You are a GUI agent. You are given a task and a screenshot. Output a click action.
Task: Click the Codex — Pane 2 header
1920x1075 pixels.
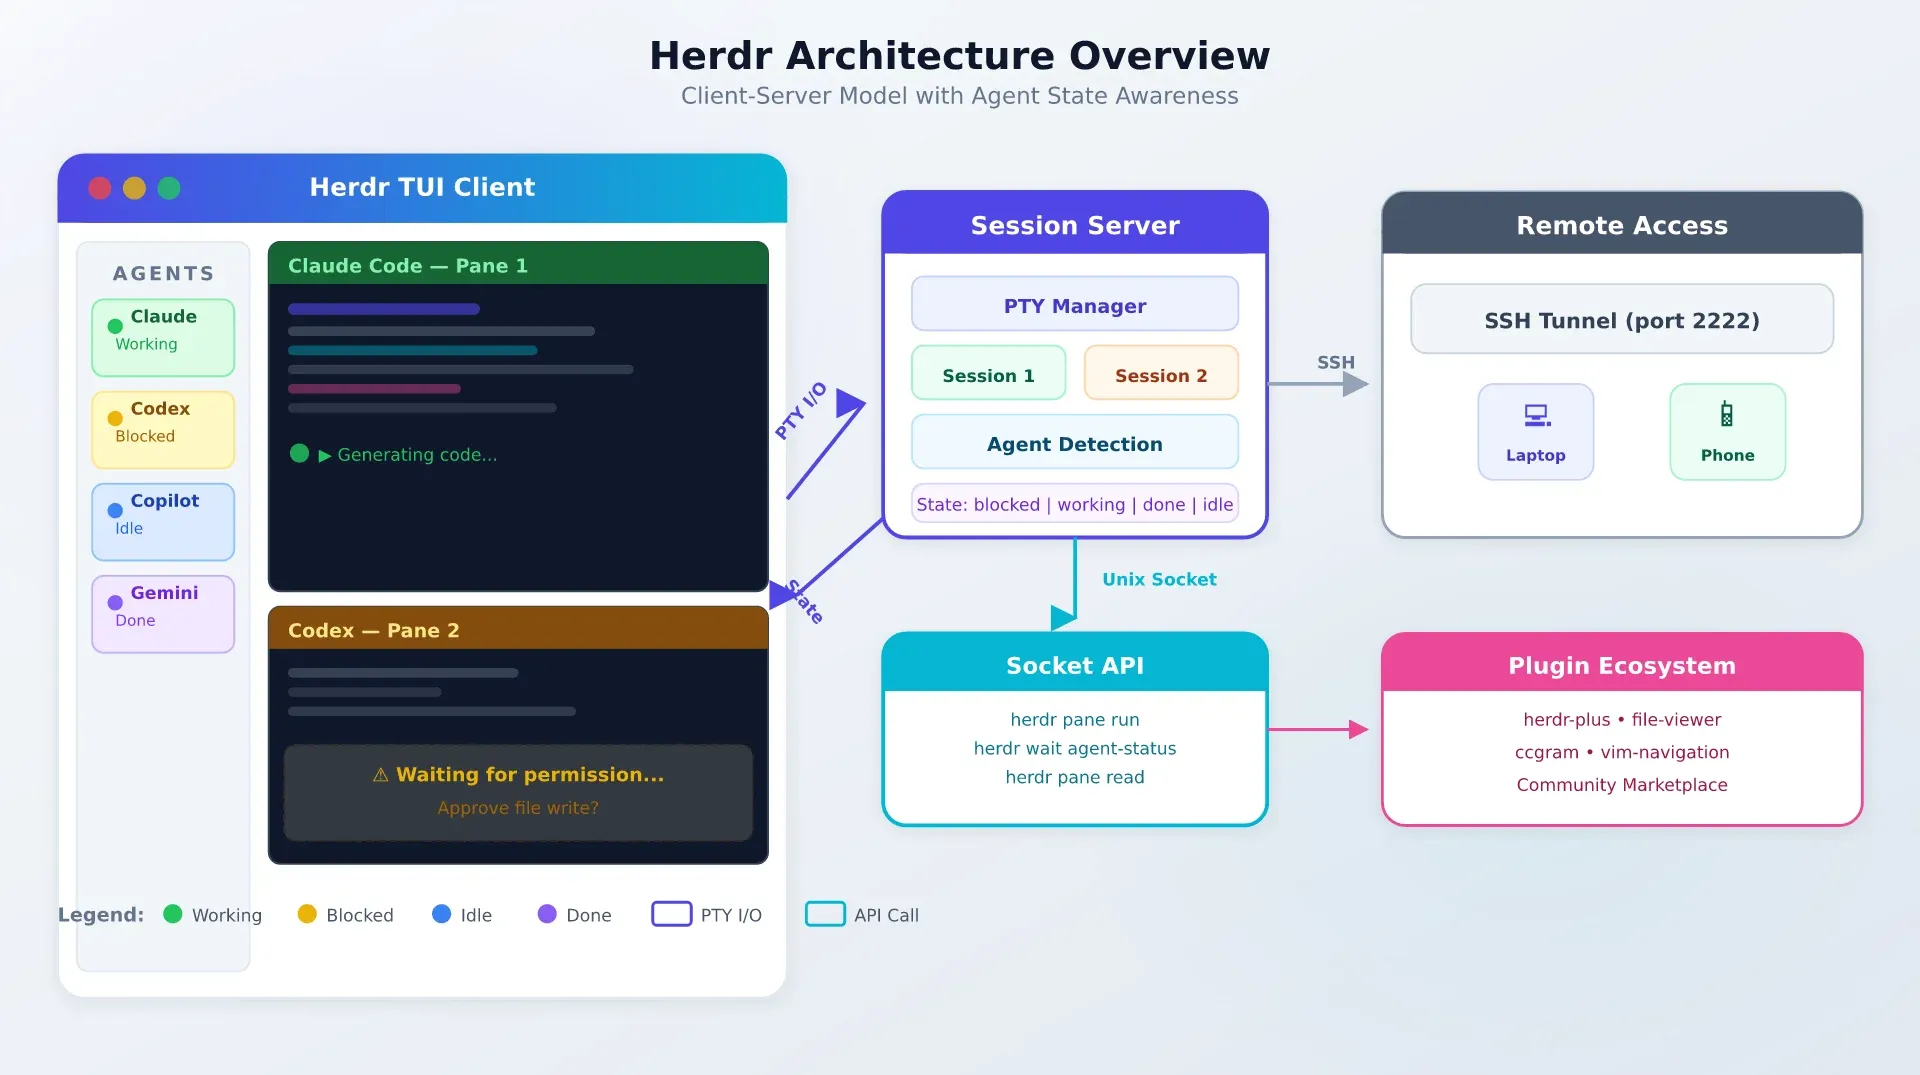click(x=518, y=629)
